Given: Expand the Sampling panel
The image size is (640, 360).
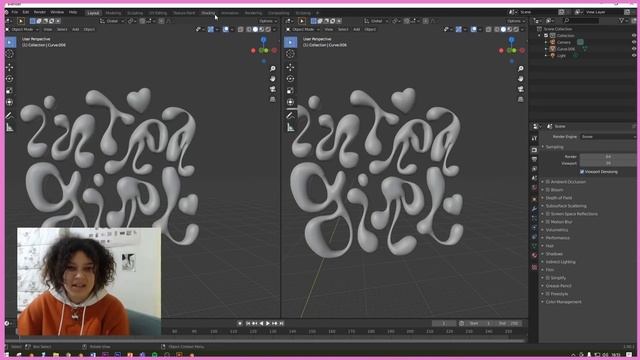Looking at the screenshot, I should point(553,147).
